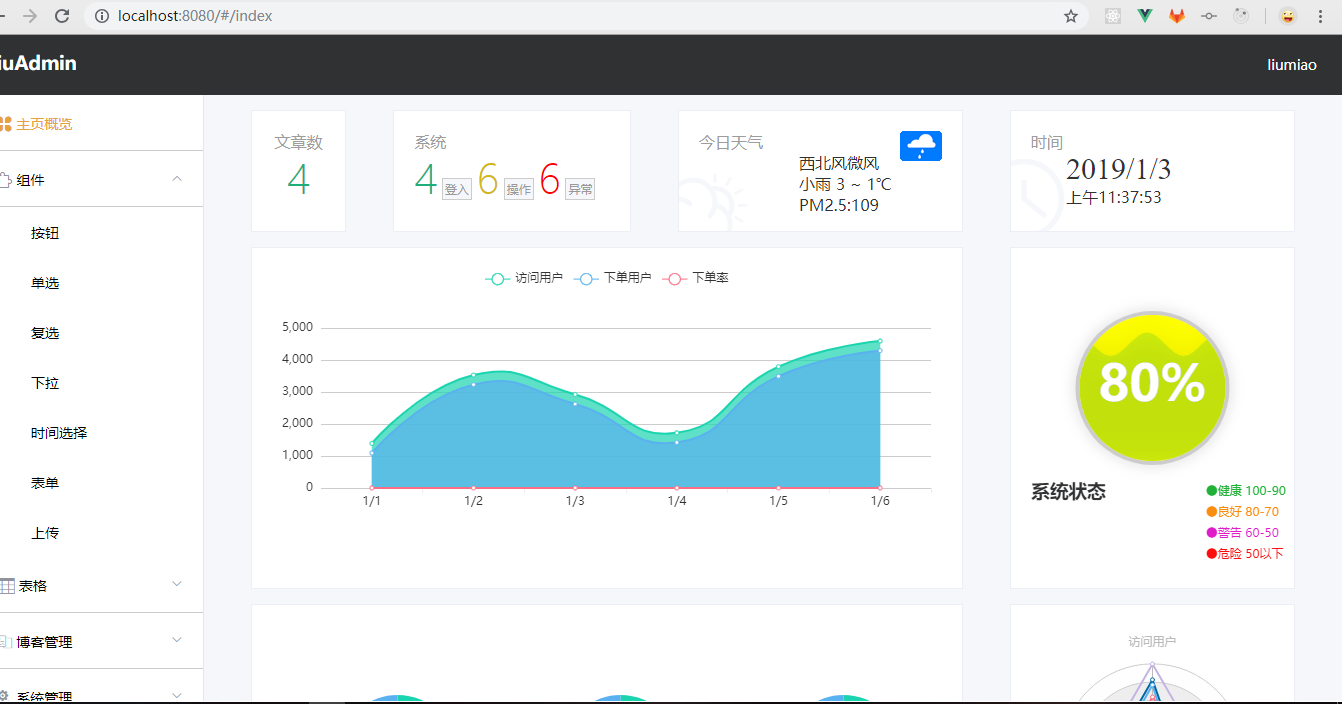This screenshot has width=1342, height=704.
Task: Click the 操作 tag
Action: tap(519, 190)
